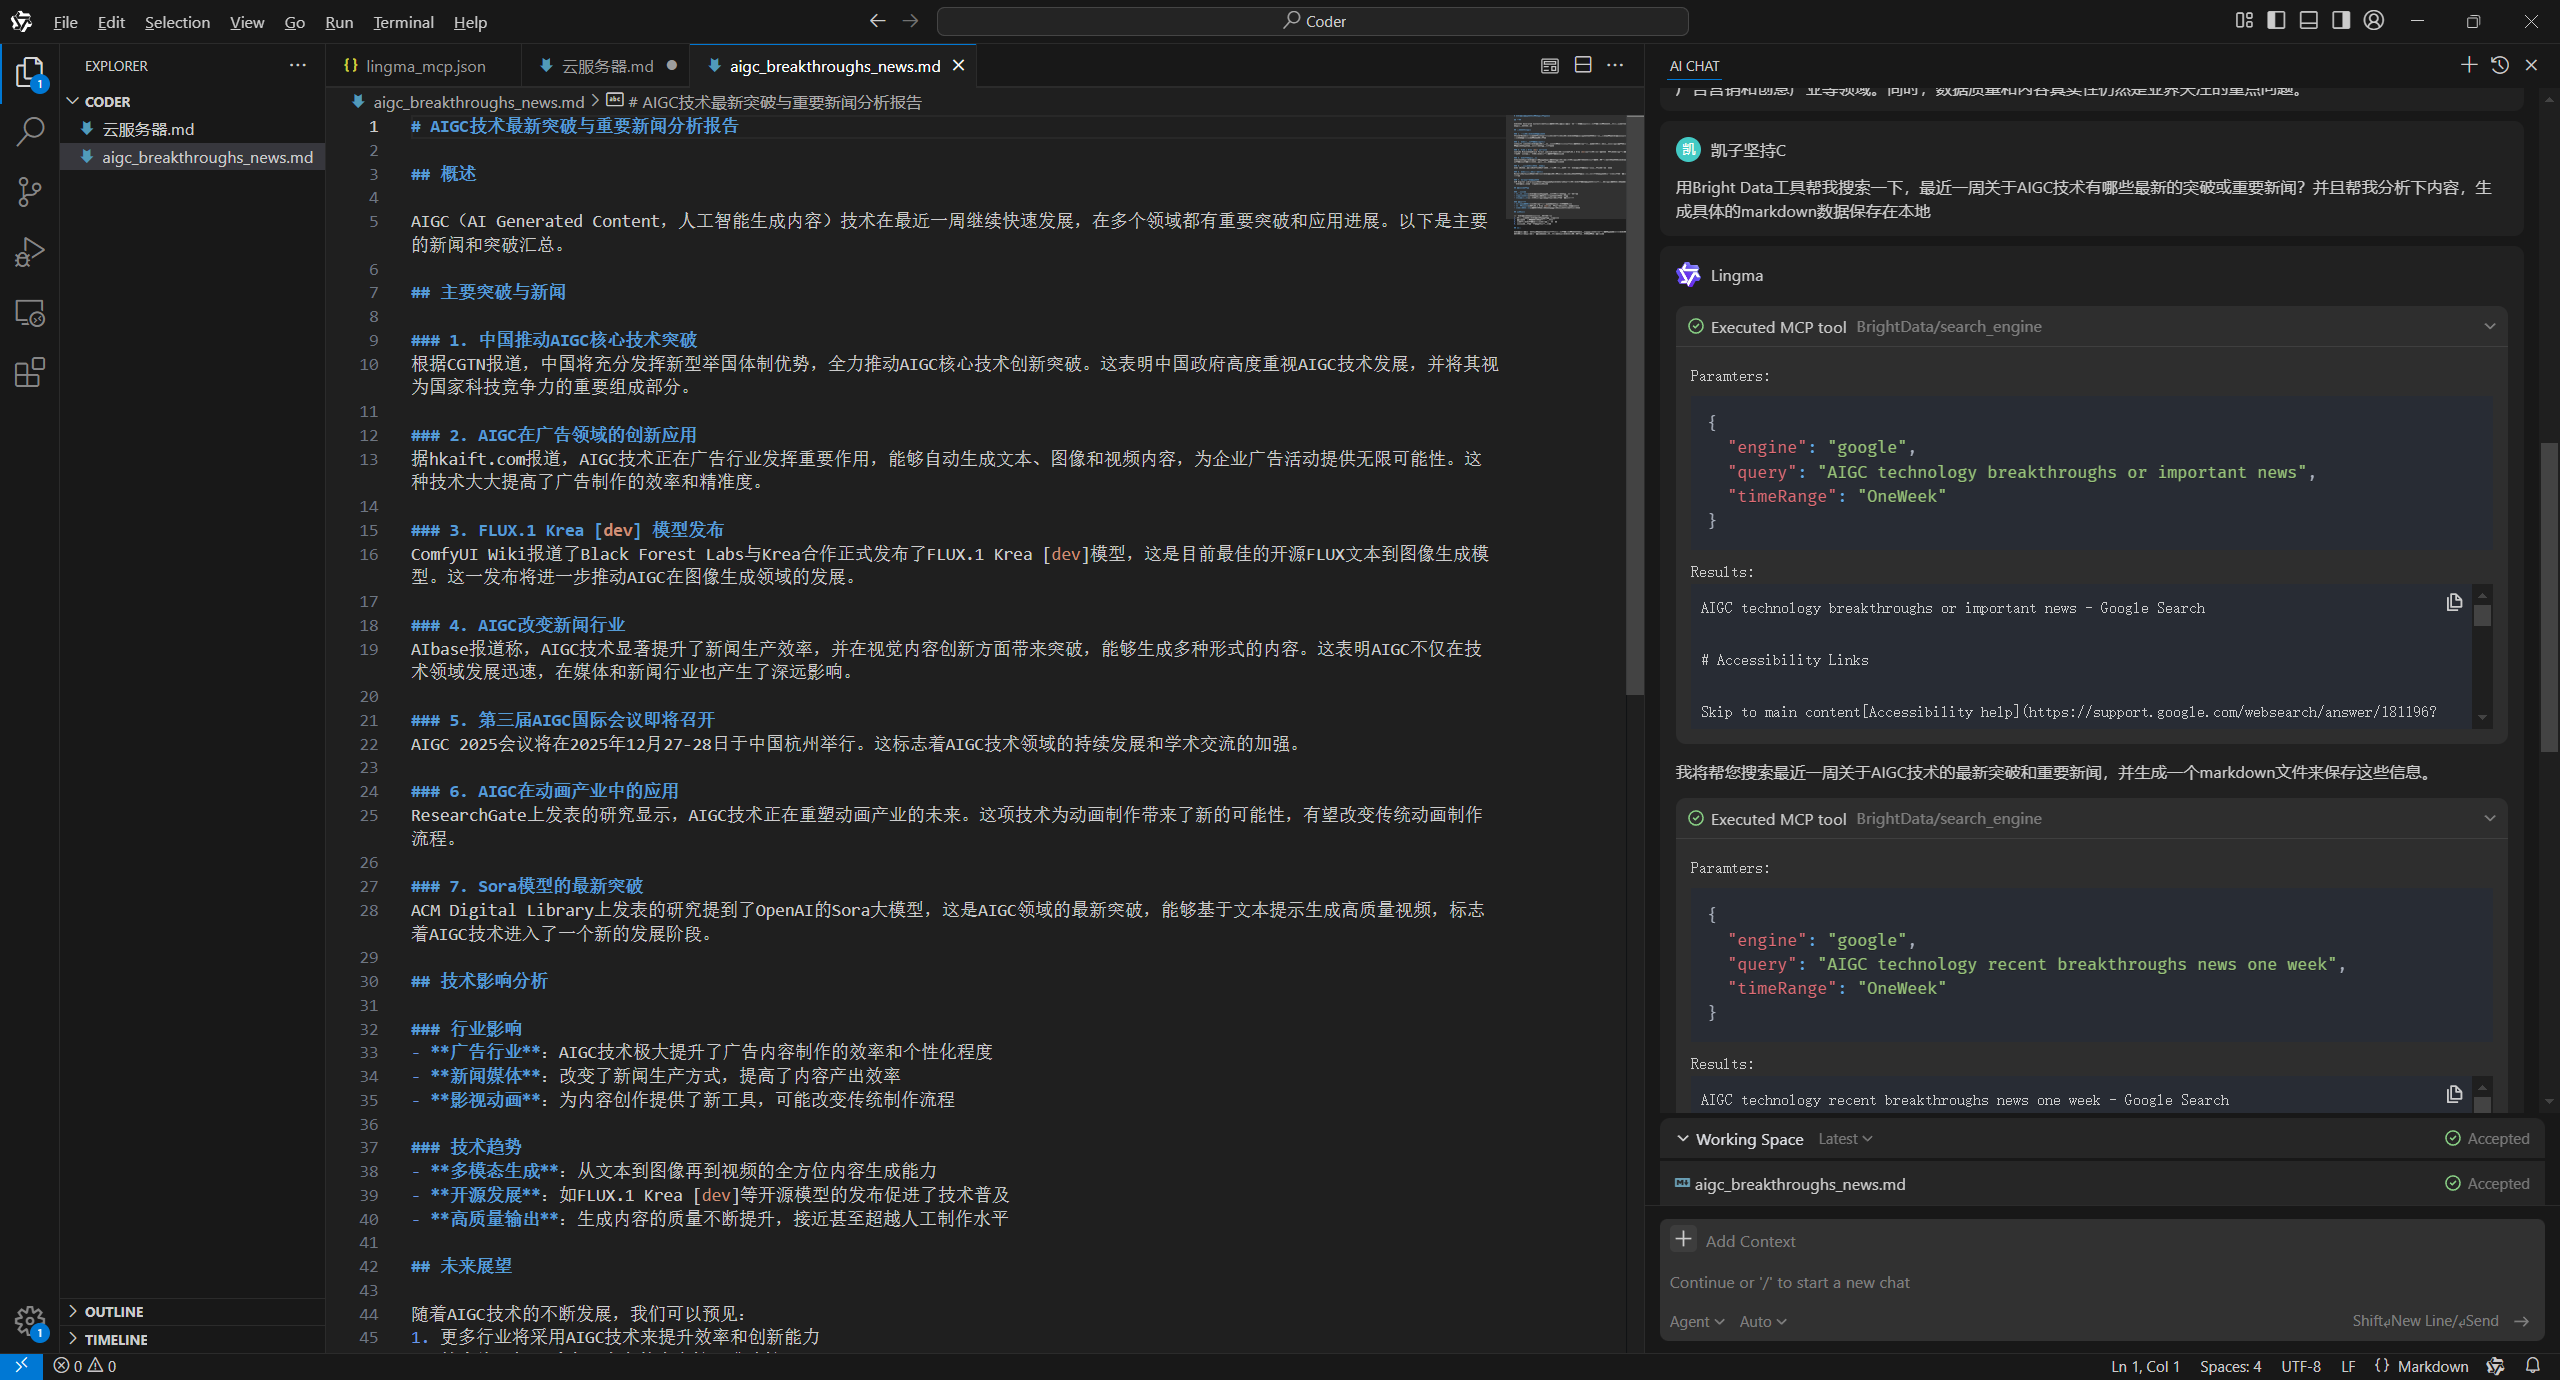Click the errors and warnings status item
The width and height of the screenshot is (2560, 1380).
click(x=85, y=1366)
